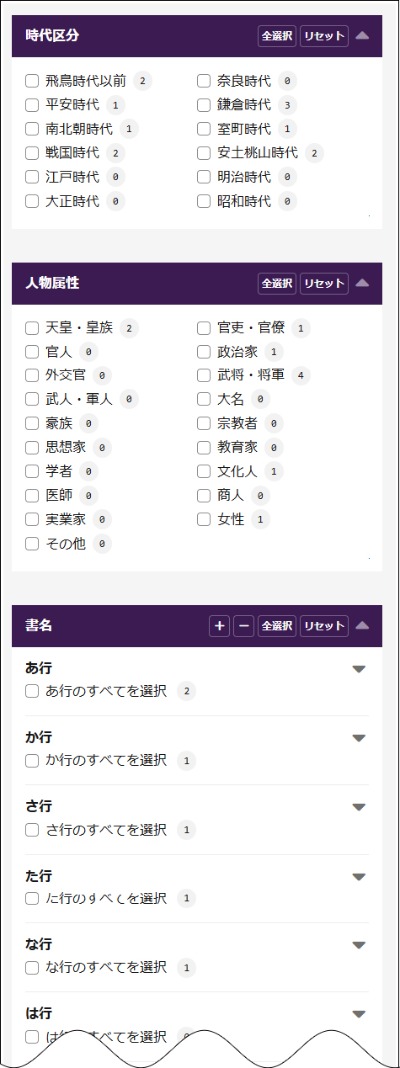Check the 武将・将軍 checkbox
This screenshot has width=400, height=1068.
pyautogui.click(x=204, y=375)
